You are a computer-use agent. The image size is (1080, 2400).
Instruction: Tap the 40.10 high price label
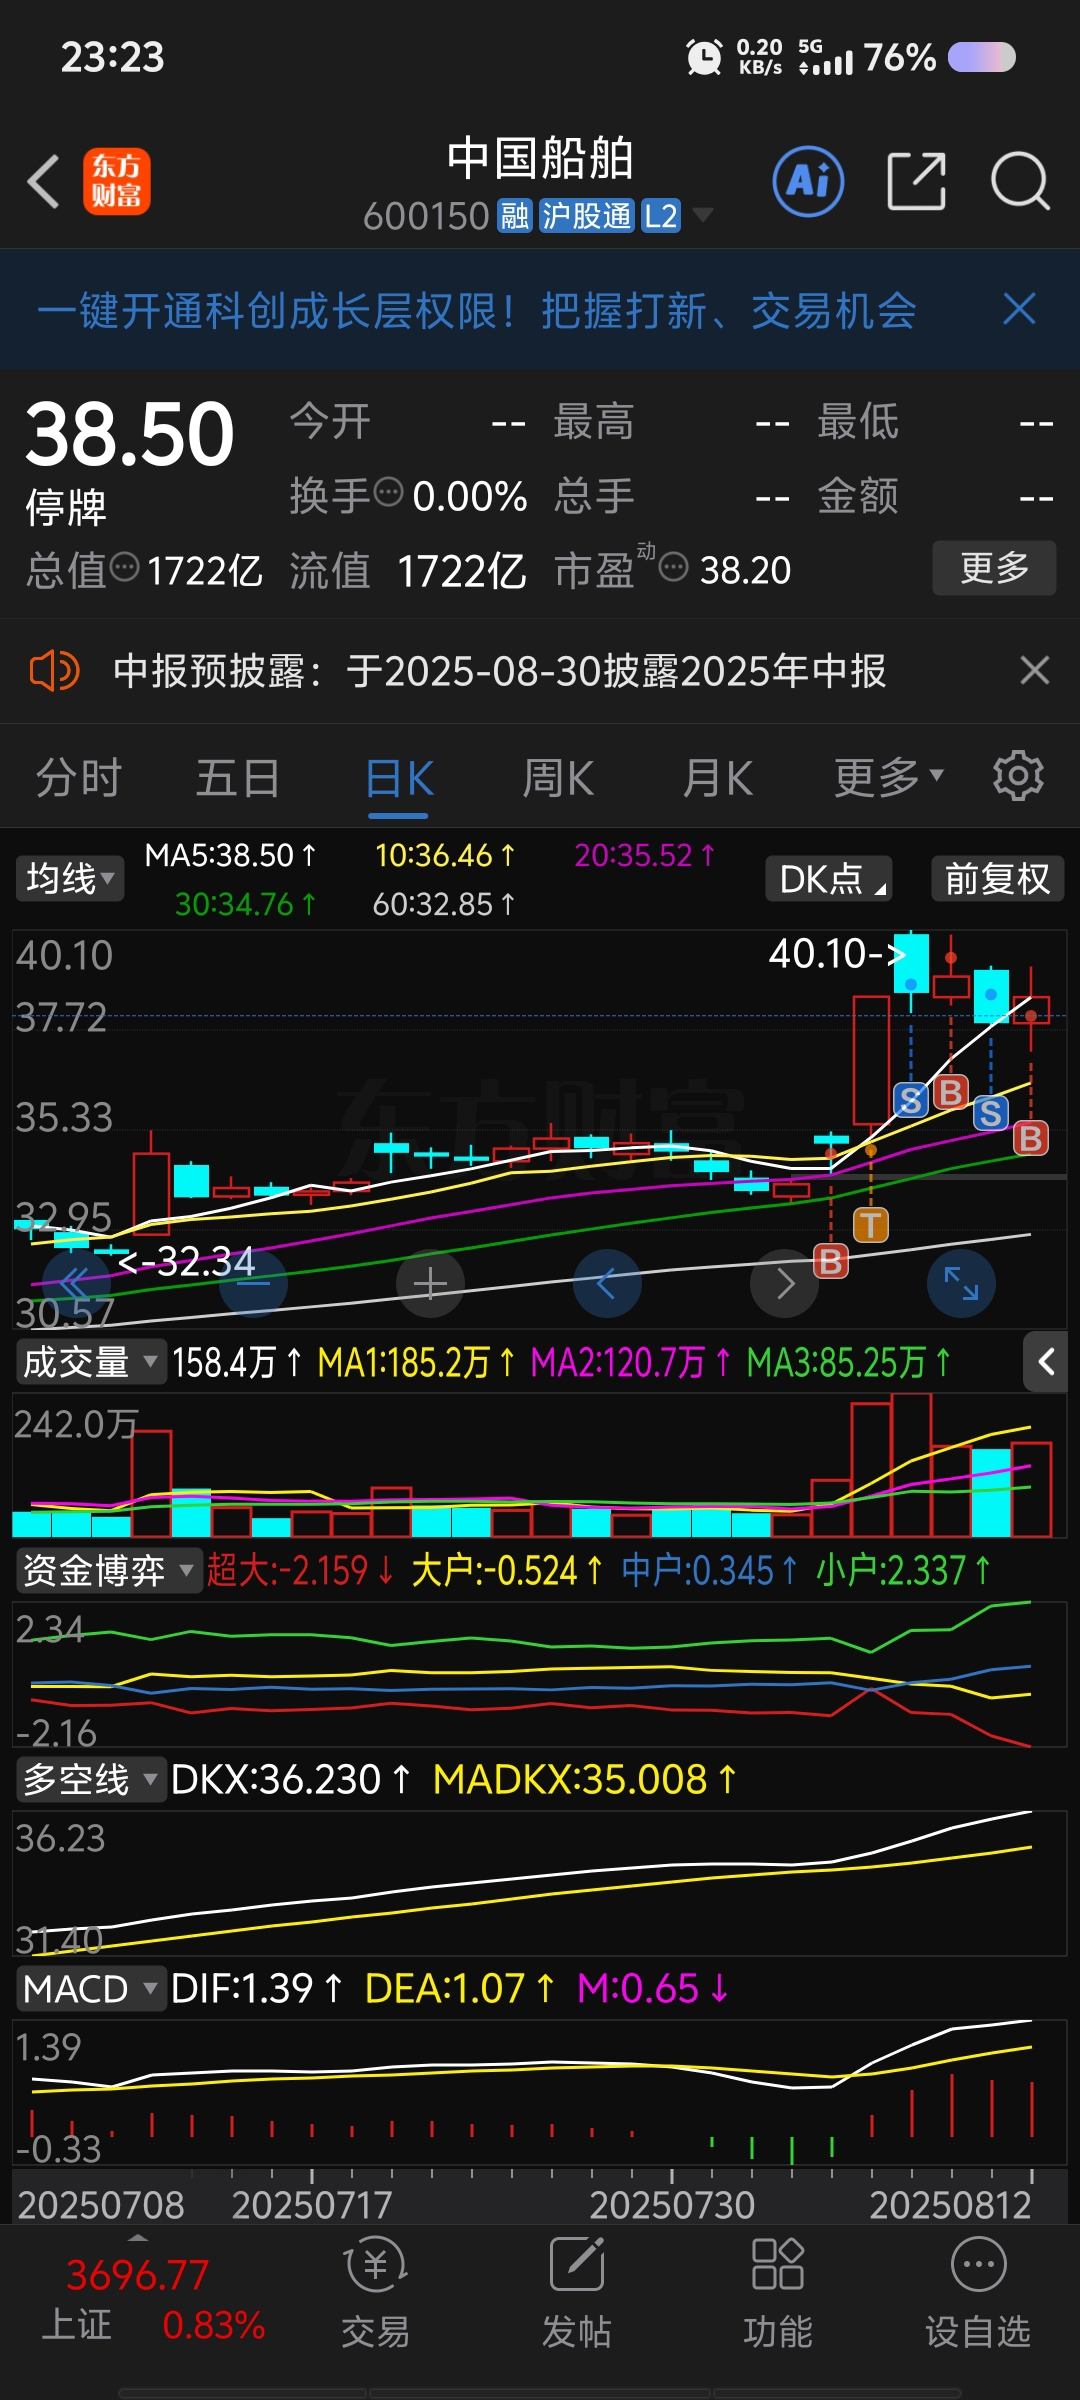[838, 953]
